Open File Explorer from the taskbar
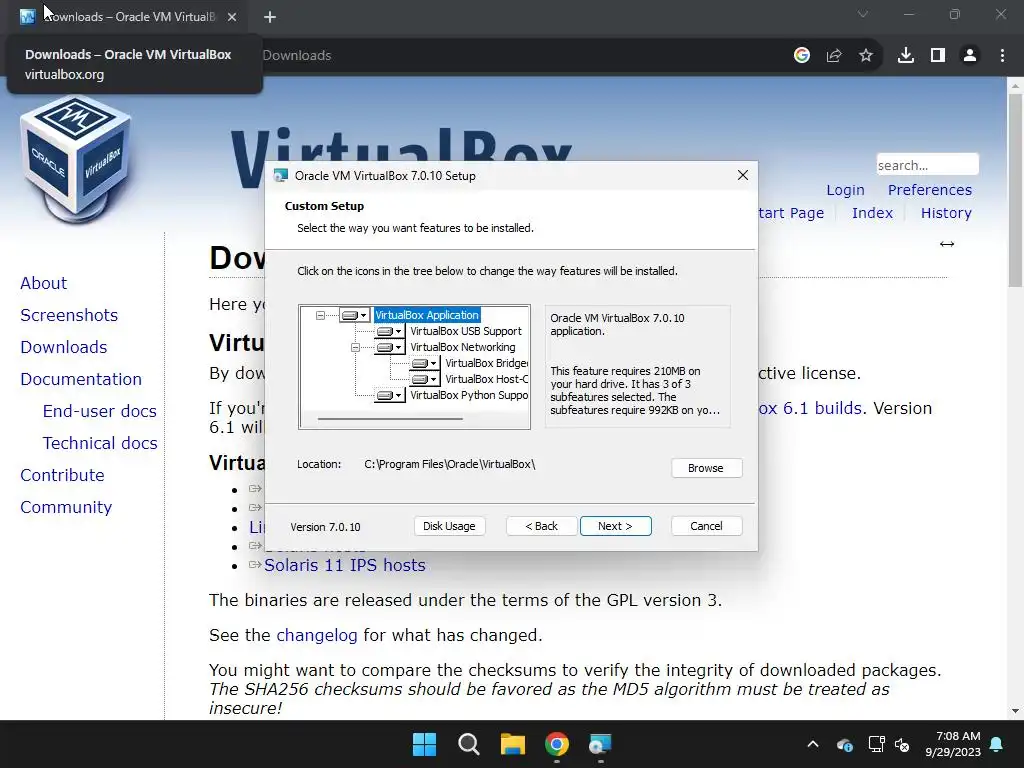Viewport: 1024px width, 768px height. [513, 744]
